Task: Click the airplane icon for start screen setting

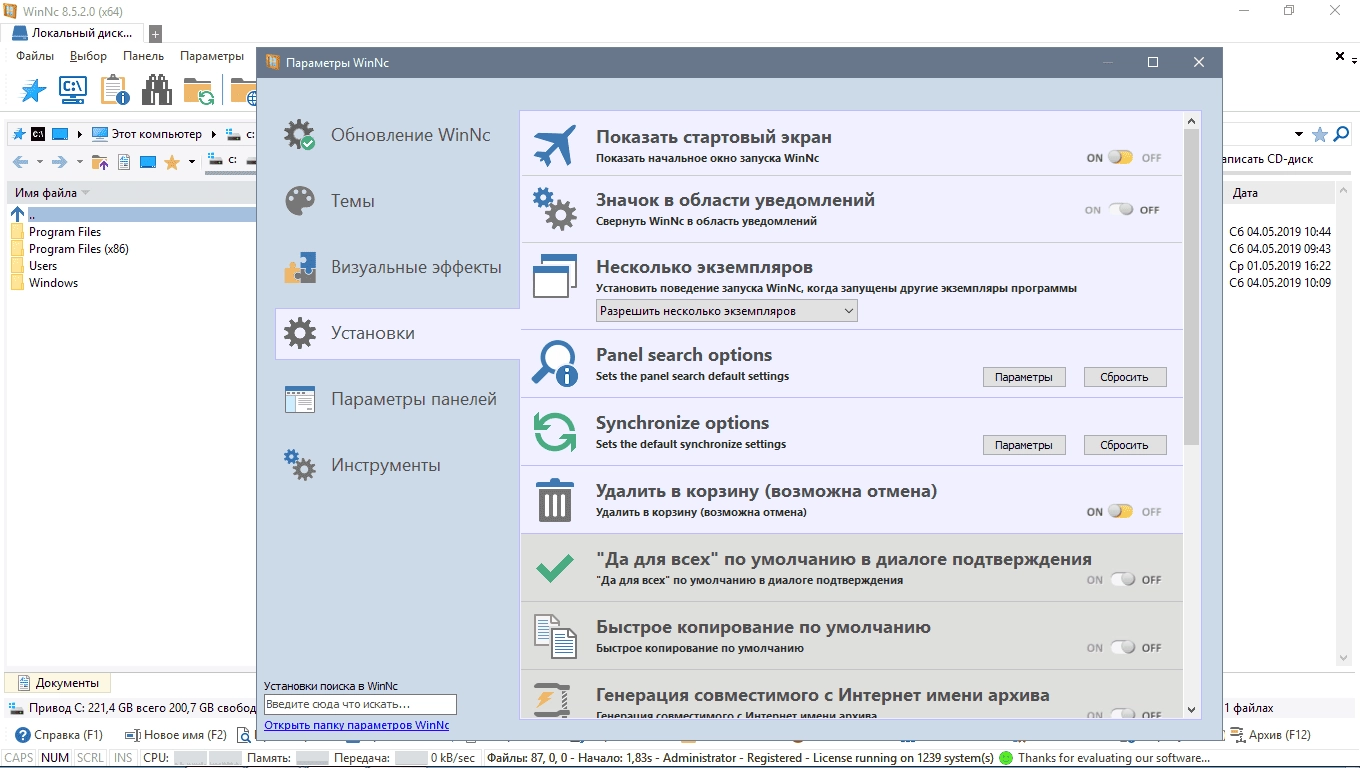Action: coord(555,146)
